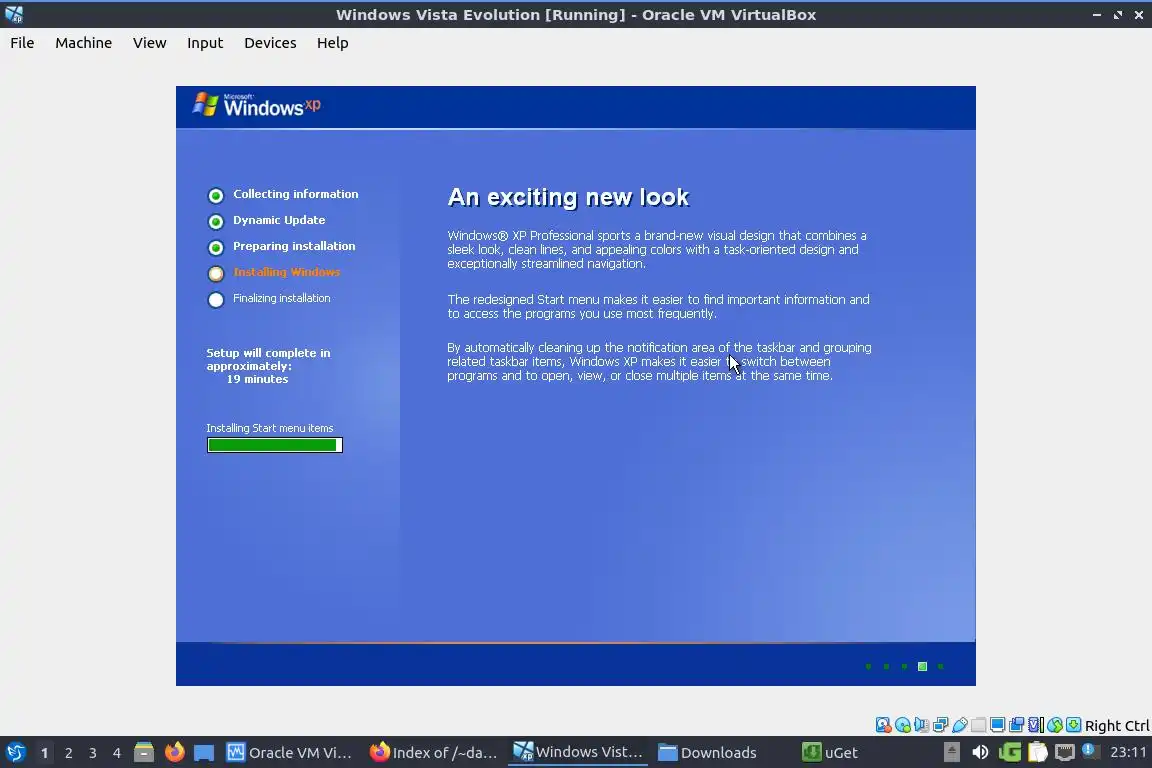Click the display settings status icon
Viewport: 1152px width, 768px height.
[x=997, y=725]
